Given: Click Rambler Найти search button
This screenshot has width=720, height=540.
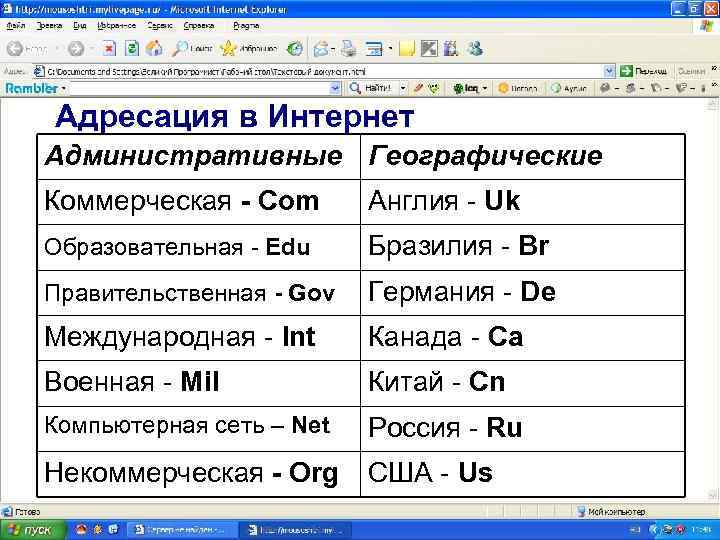Looking at the screenshot, I should [371, 88].
